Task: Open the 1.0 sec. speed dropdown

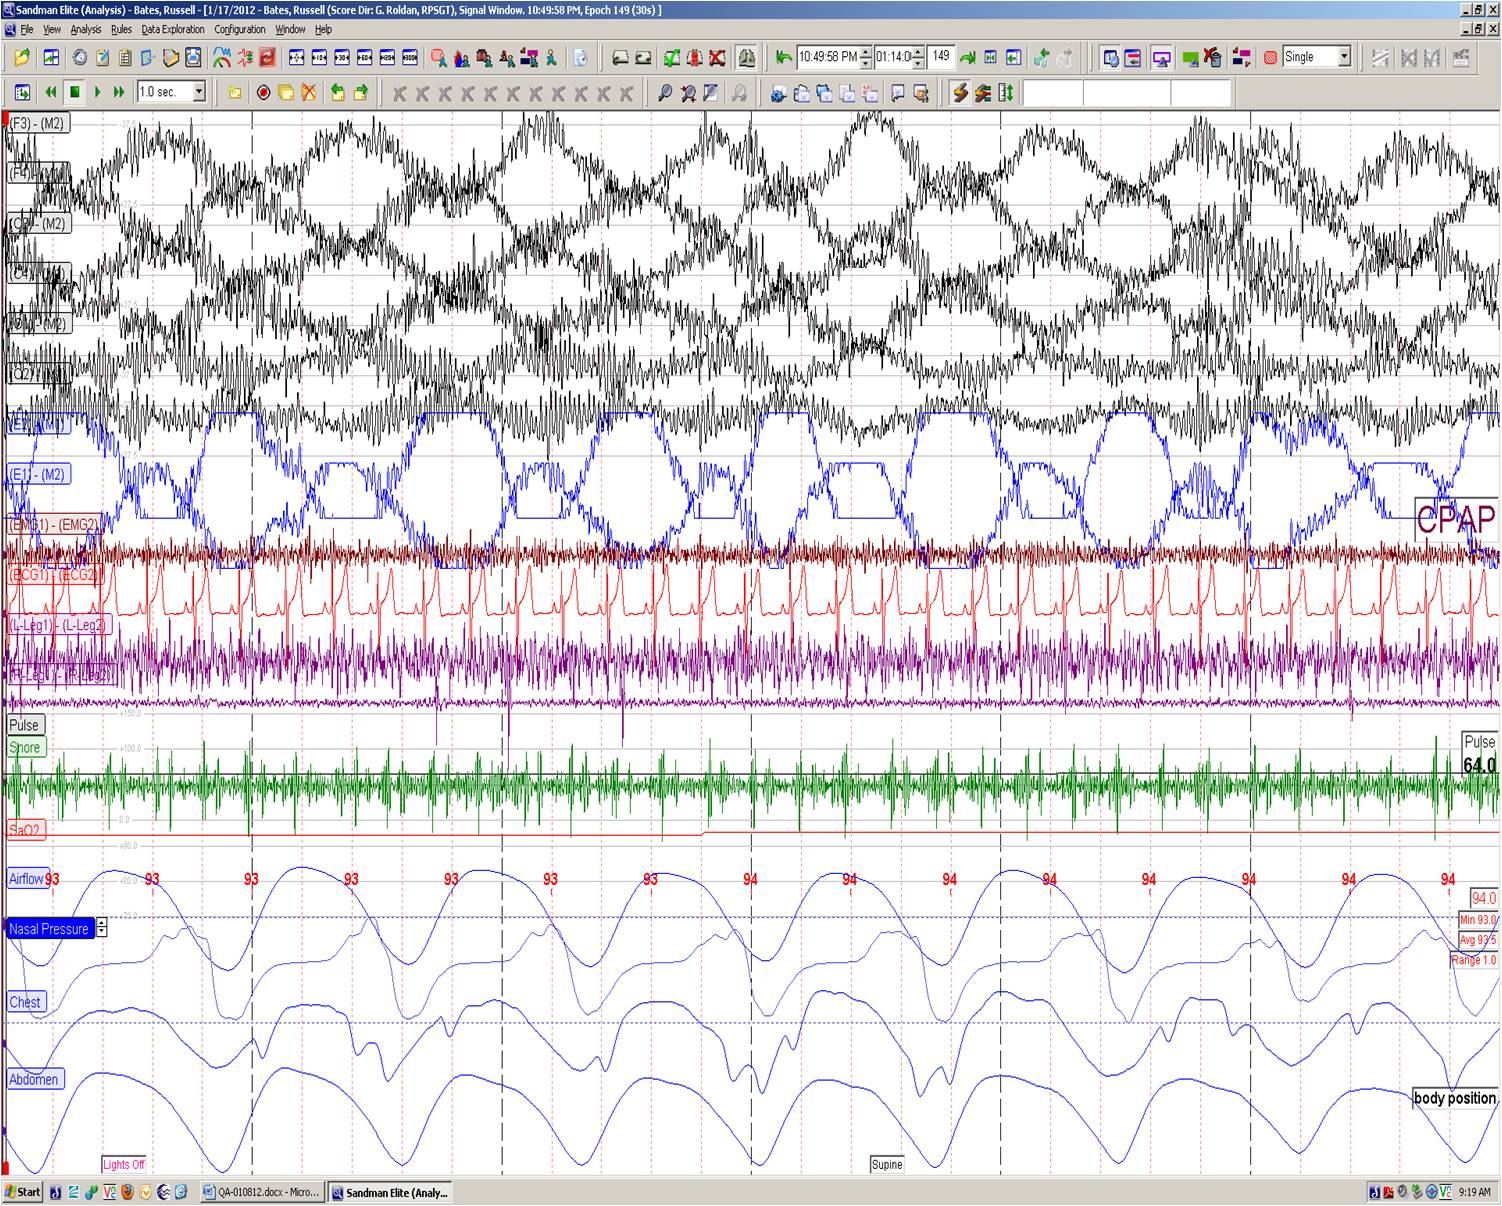Action: 199,93
